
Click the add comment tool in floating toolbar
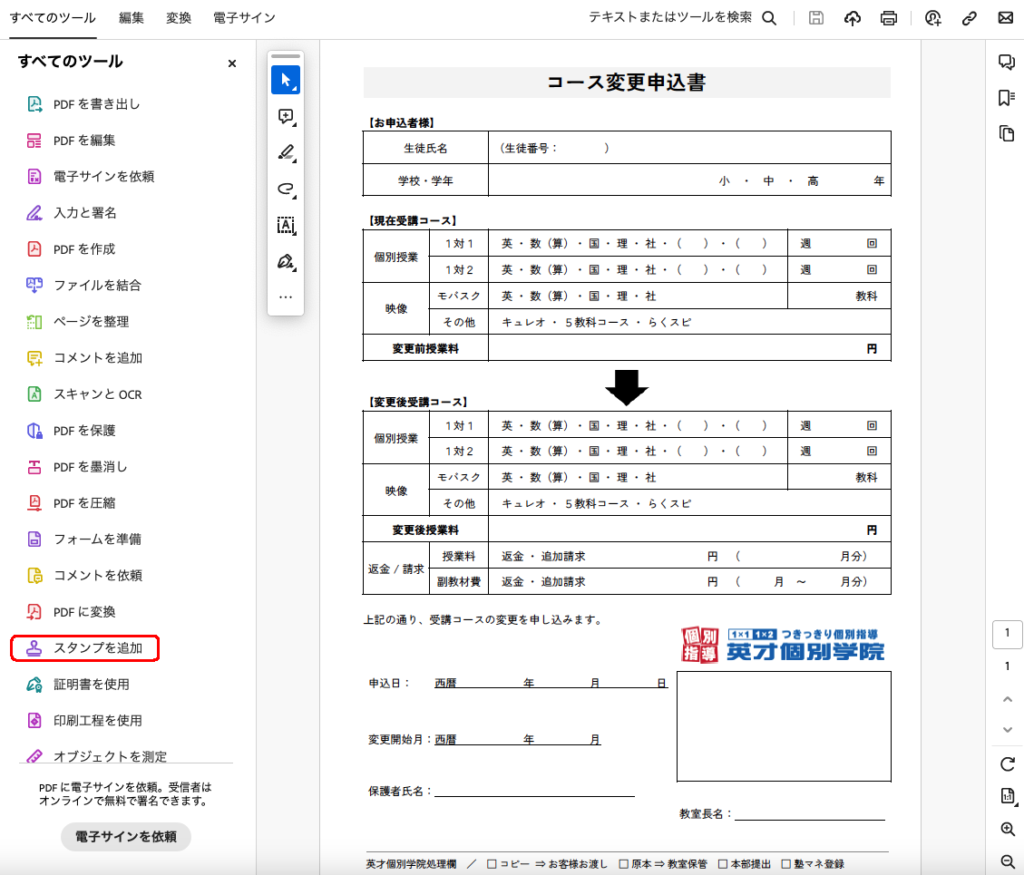pyautogui.click(x=285, y=117)
